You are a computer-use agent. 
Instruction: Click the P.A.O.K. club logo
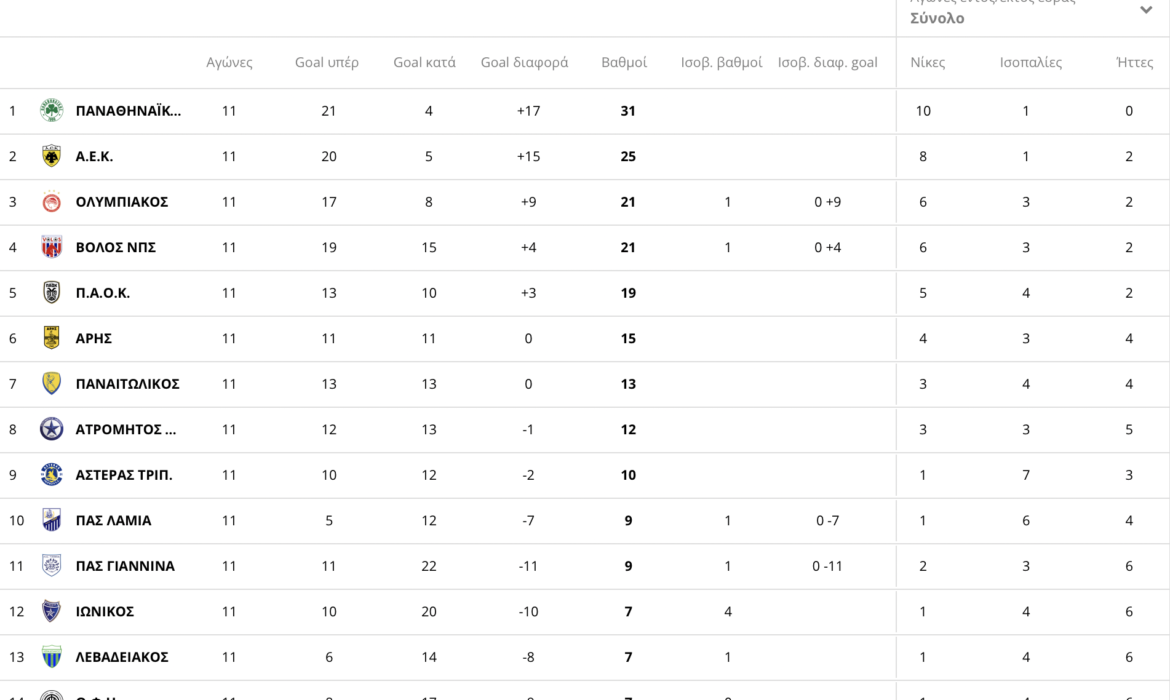point(51,293)
